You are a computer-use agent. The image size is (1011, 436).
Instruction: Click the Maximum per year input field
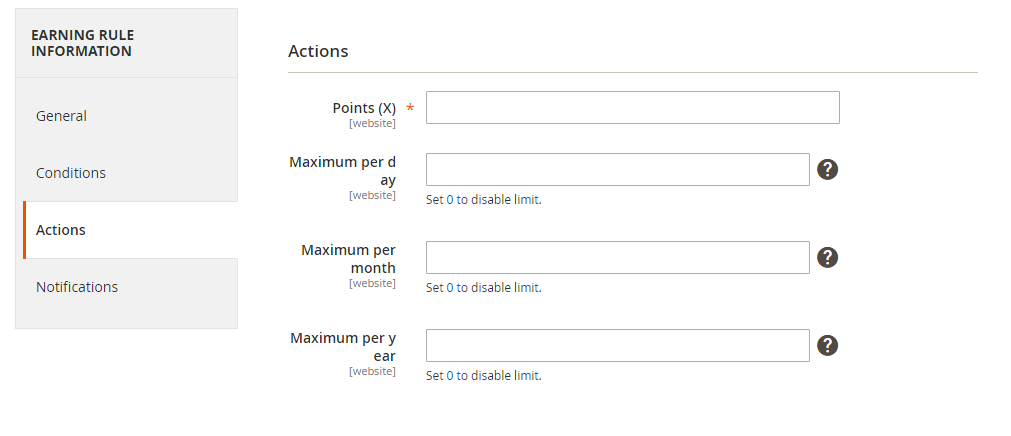pyautogui.click(x=618, y=346)
